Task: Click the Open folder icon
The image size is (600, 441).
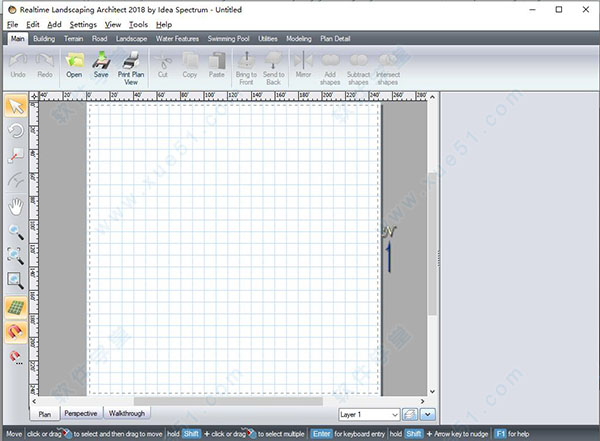Action: click(74, 66)
